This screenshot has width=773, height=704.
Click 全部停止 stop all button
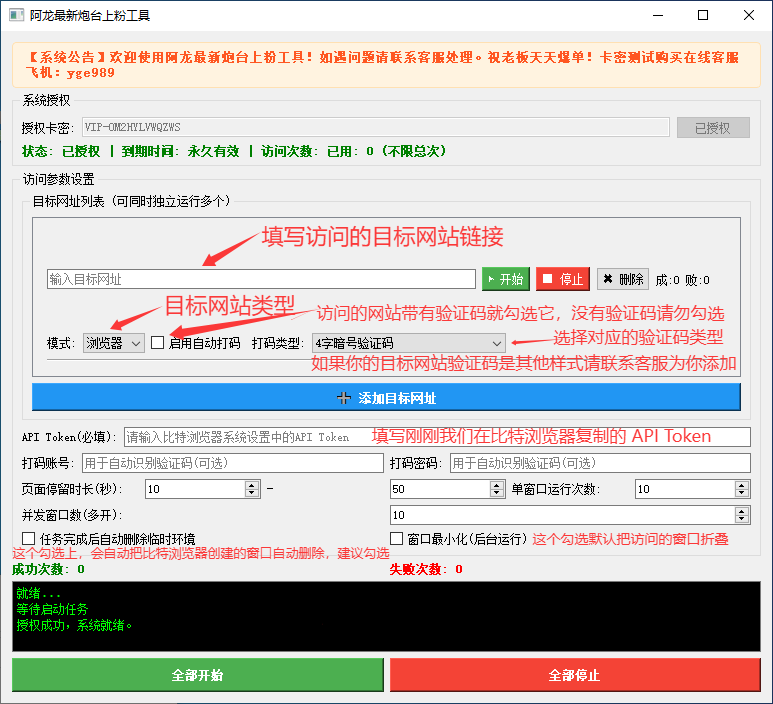pos(574,675)
